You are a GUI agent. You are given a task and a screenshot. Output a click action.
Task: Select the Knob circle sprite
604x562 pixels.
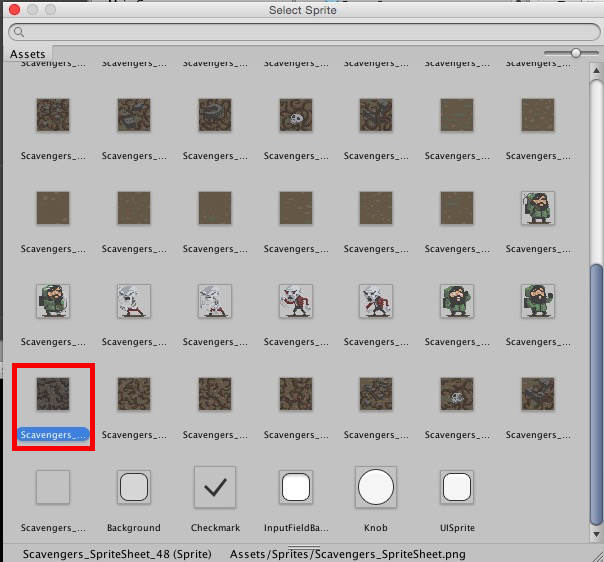(x=376, y=487)
